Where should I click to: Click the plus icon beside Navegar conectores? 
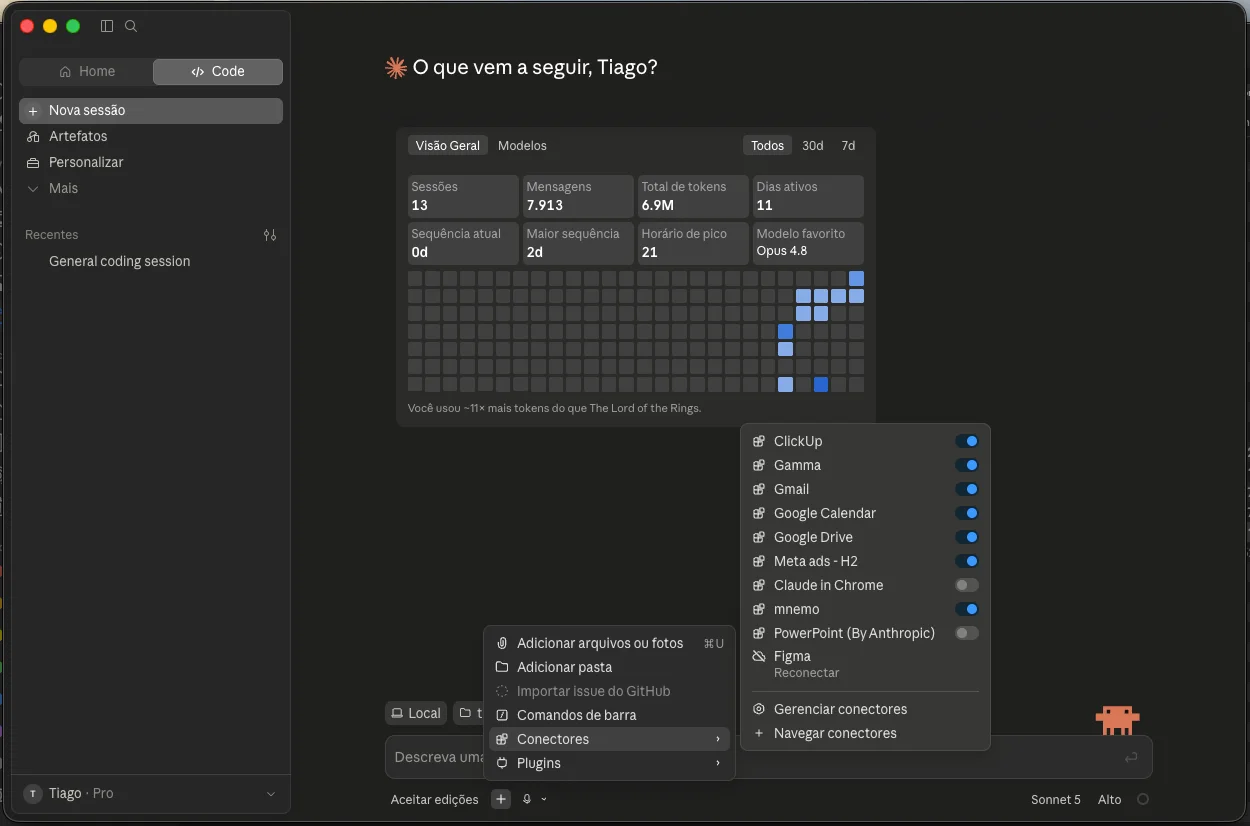[759, 733]
